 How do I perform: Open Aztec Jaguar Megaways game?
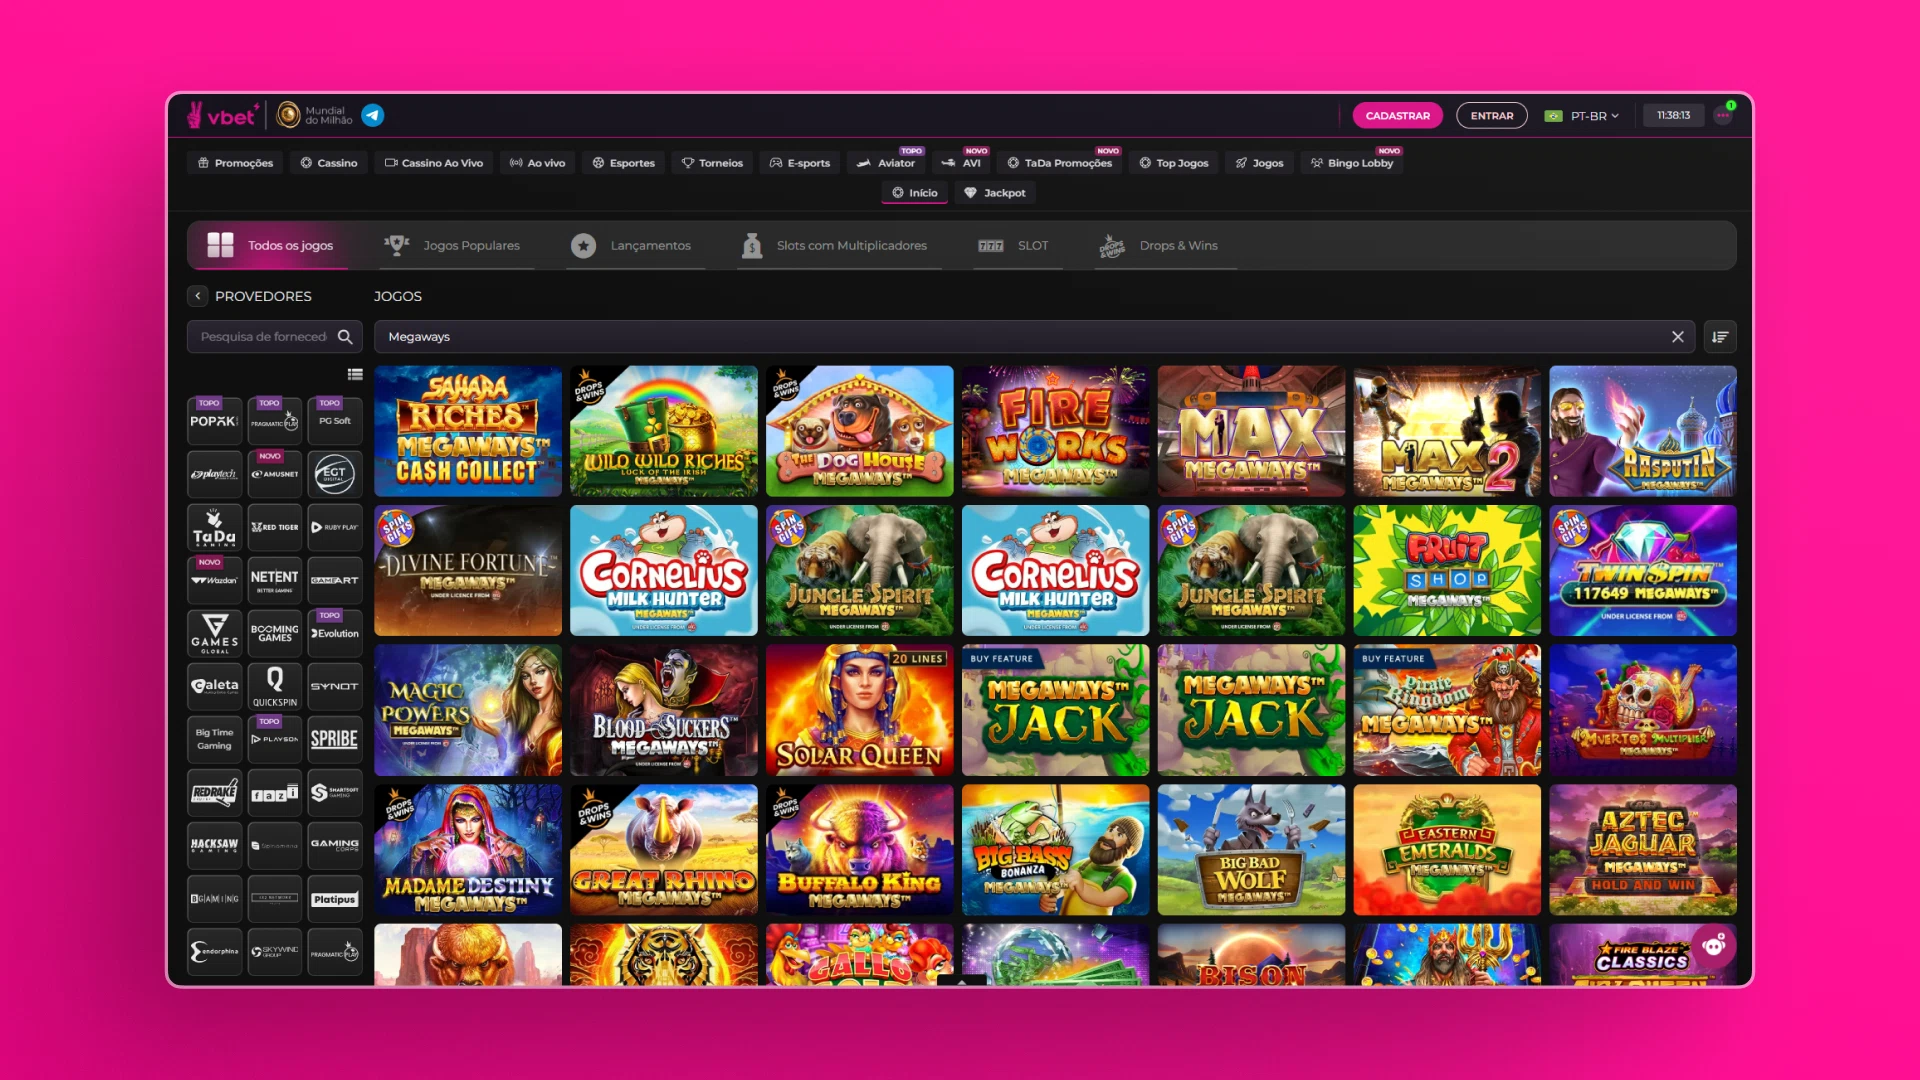point(1643,850)
